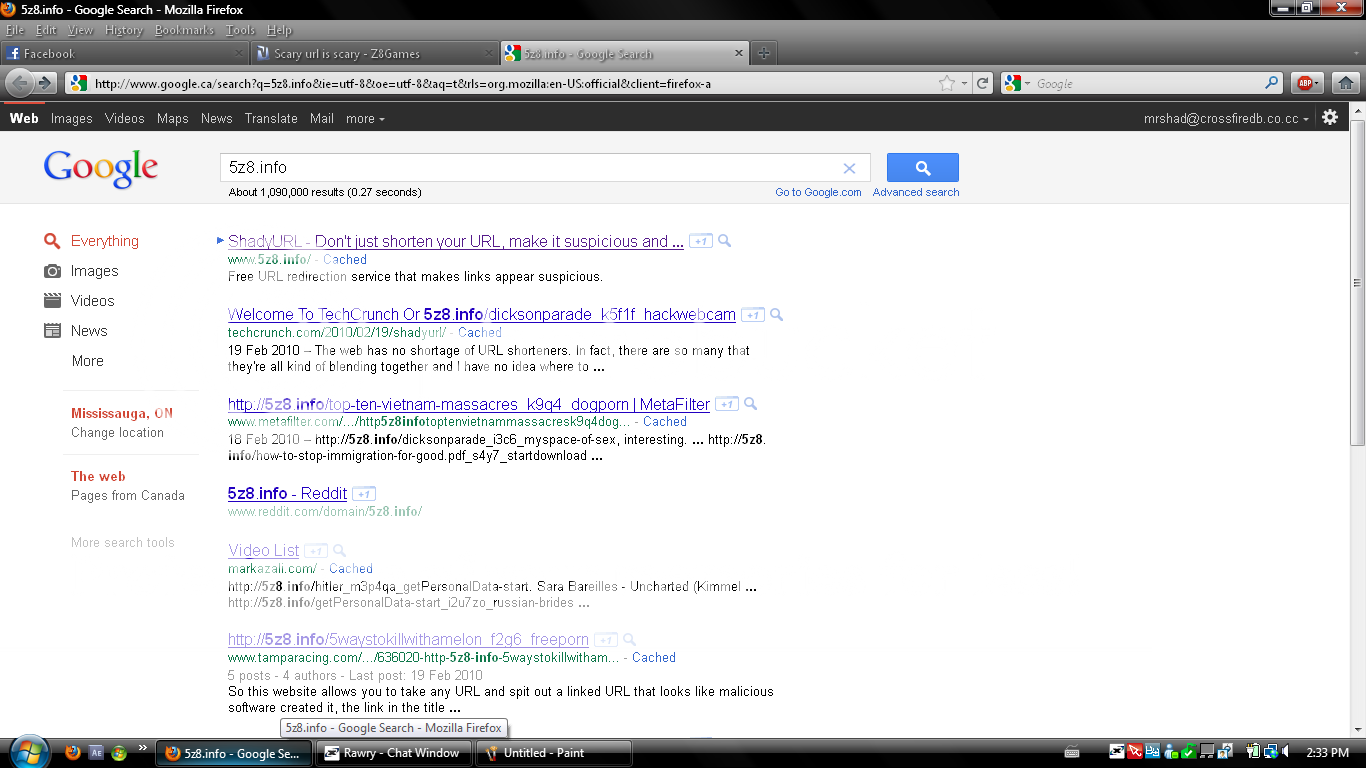Clear the search box with X icon
The height and width of the screenshot is (768, 1366).
(x=849, y=168)
